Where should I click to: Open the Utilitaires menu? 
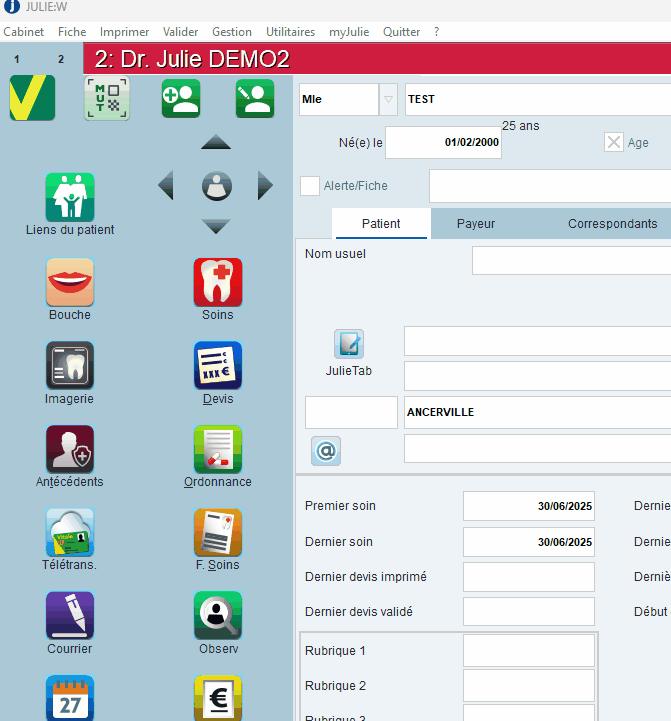click(290, 32)
